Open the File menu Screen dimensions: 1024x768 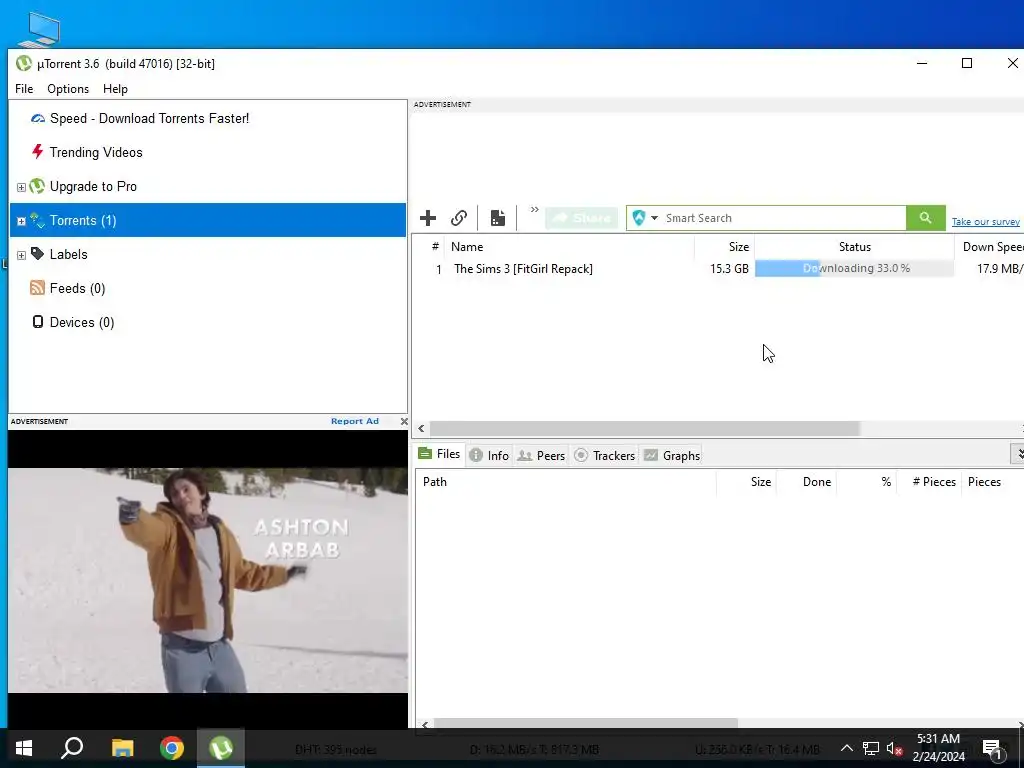coord(24,89)
